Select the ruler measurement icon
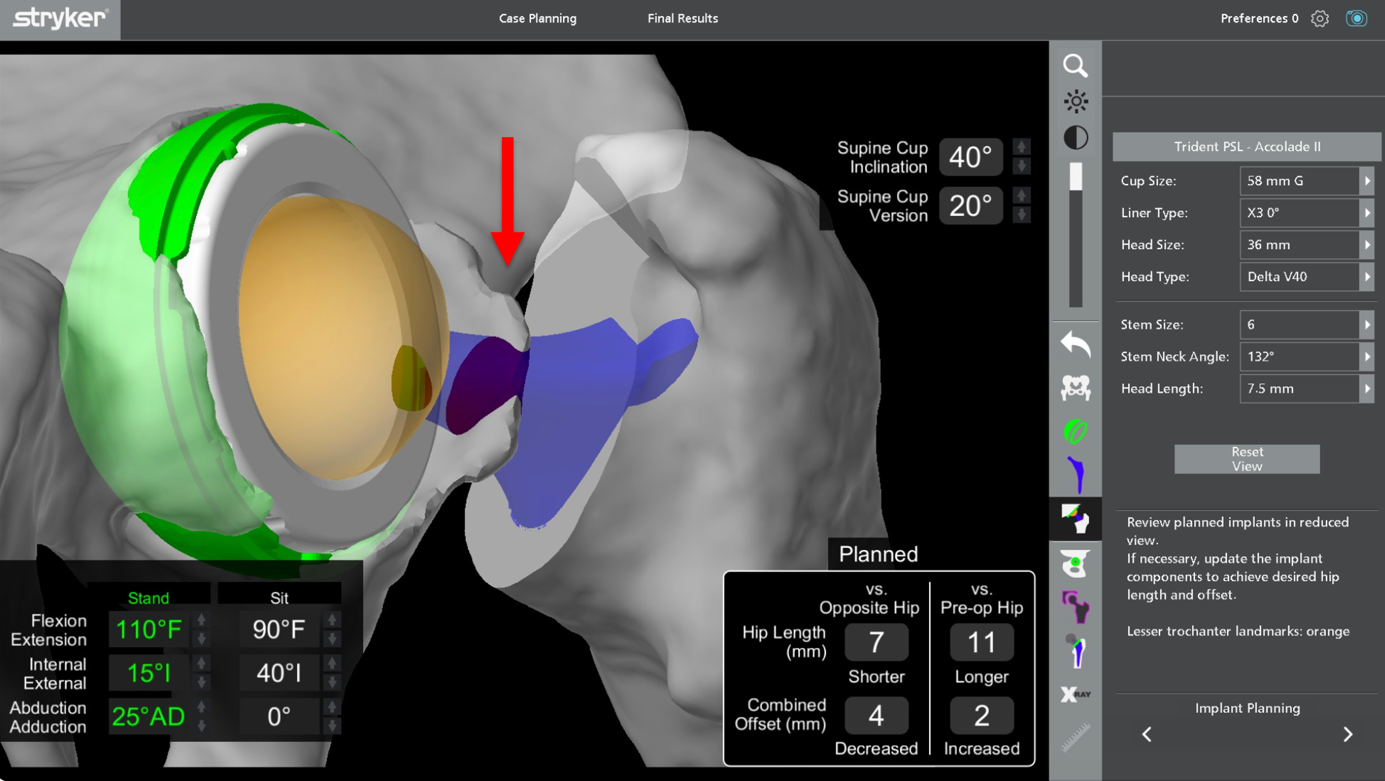The height and width of the screenshot is (781, 1385). [1075, 738]
